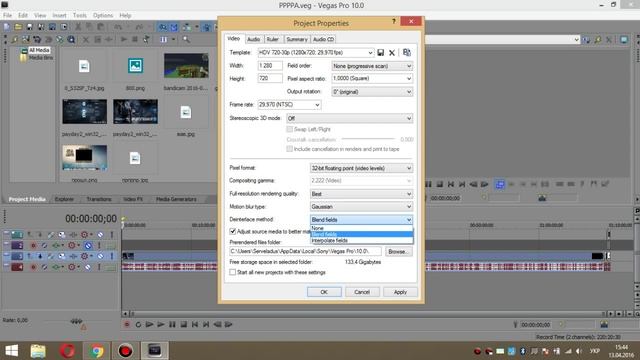Open Google Chrome from the taskbar
The height and width of the screenshot is (360, 640).
click(x=97, y=351)
